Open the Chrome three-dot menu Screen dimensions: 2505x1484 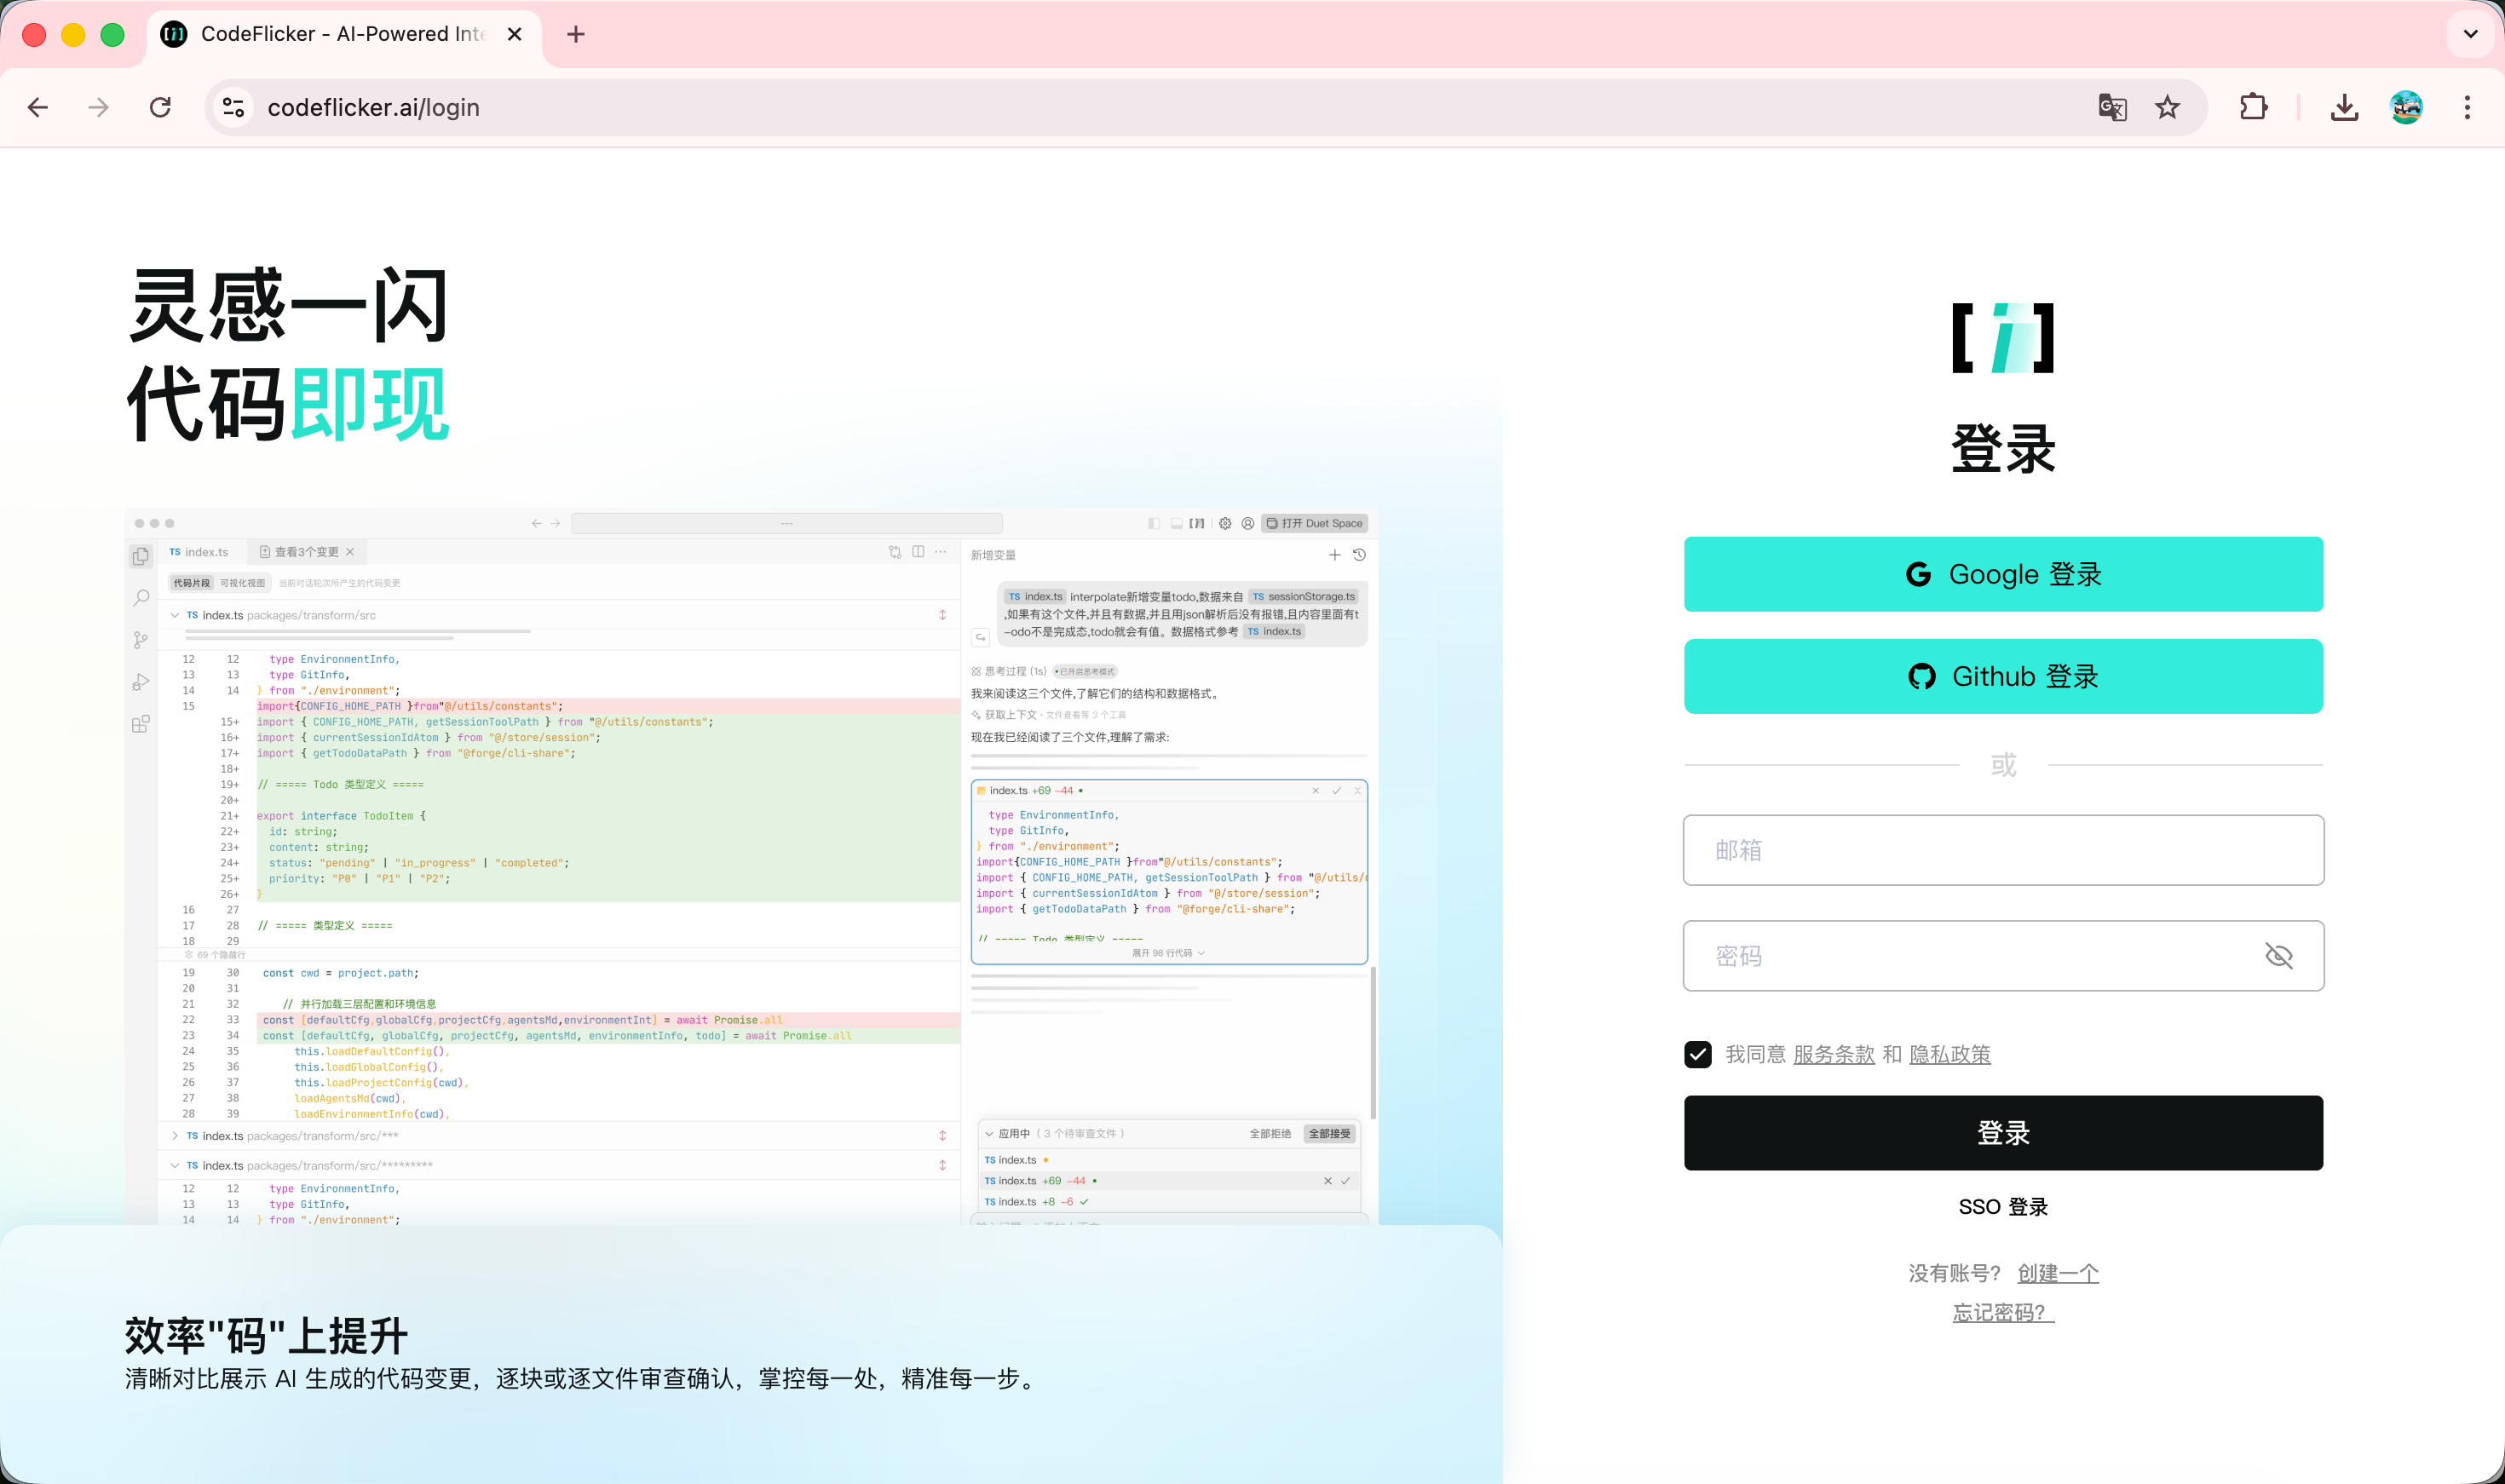click(x=2467, y=107)
